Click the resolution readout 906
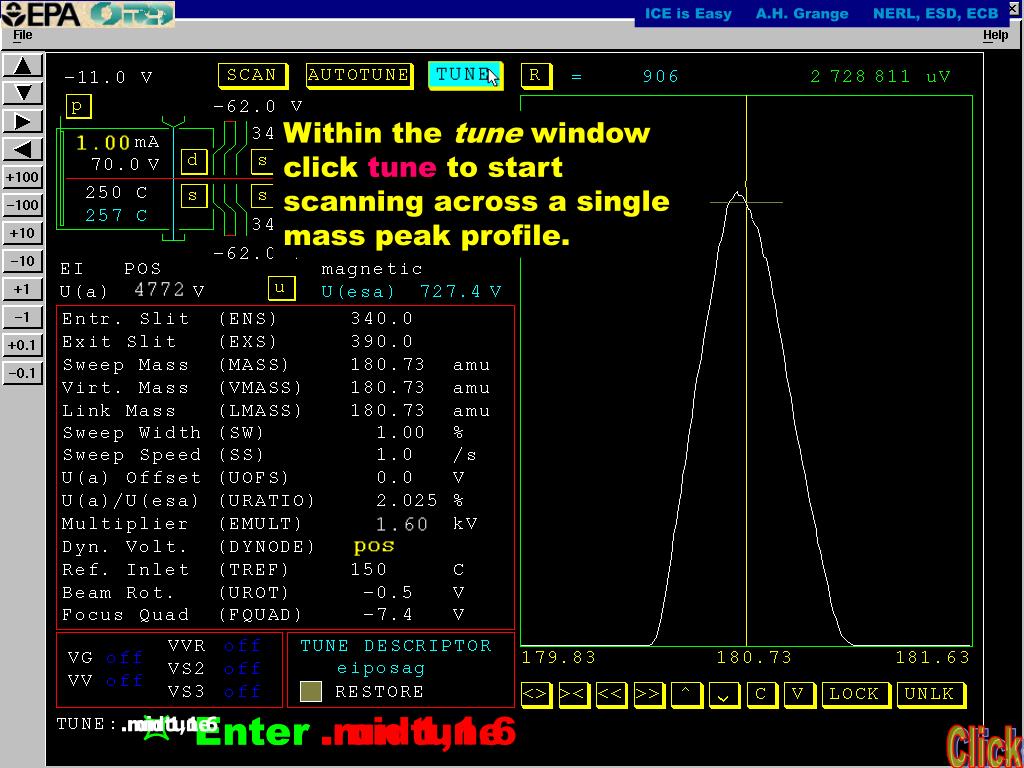The width and height of the screenshot is (1024, 768). pos(661,76)
